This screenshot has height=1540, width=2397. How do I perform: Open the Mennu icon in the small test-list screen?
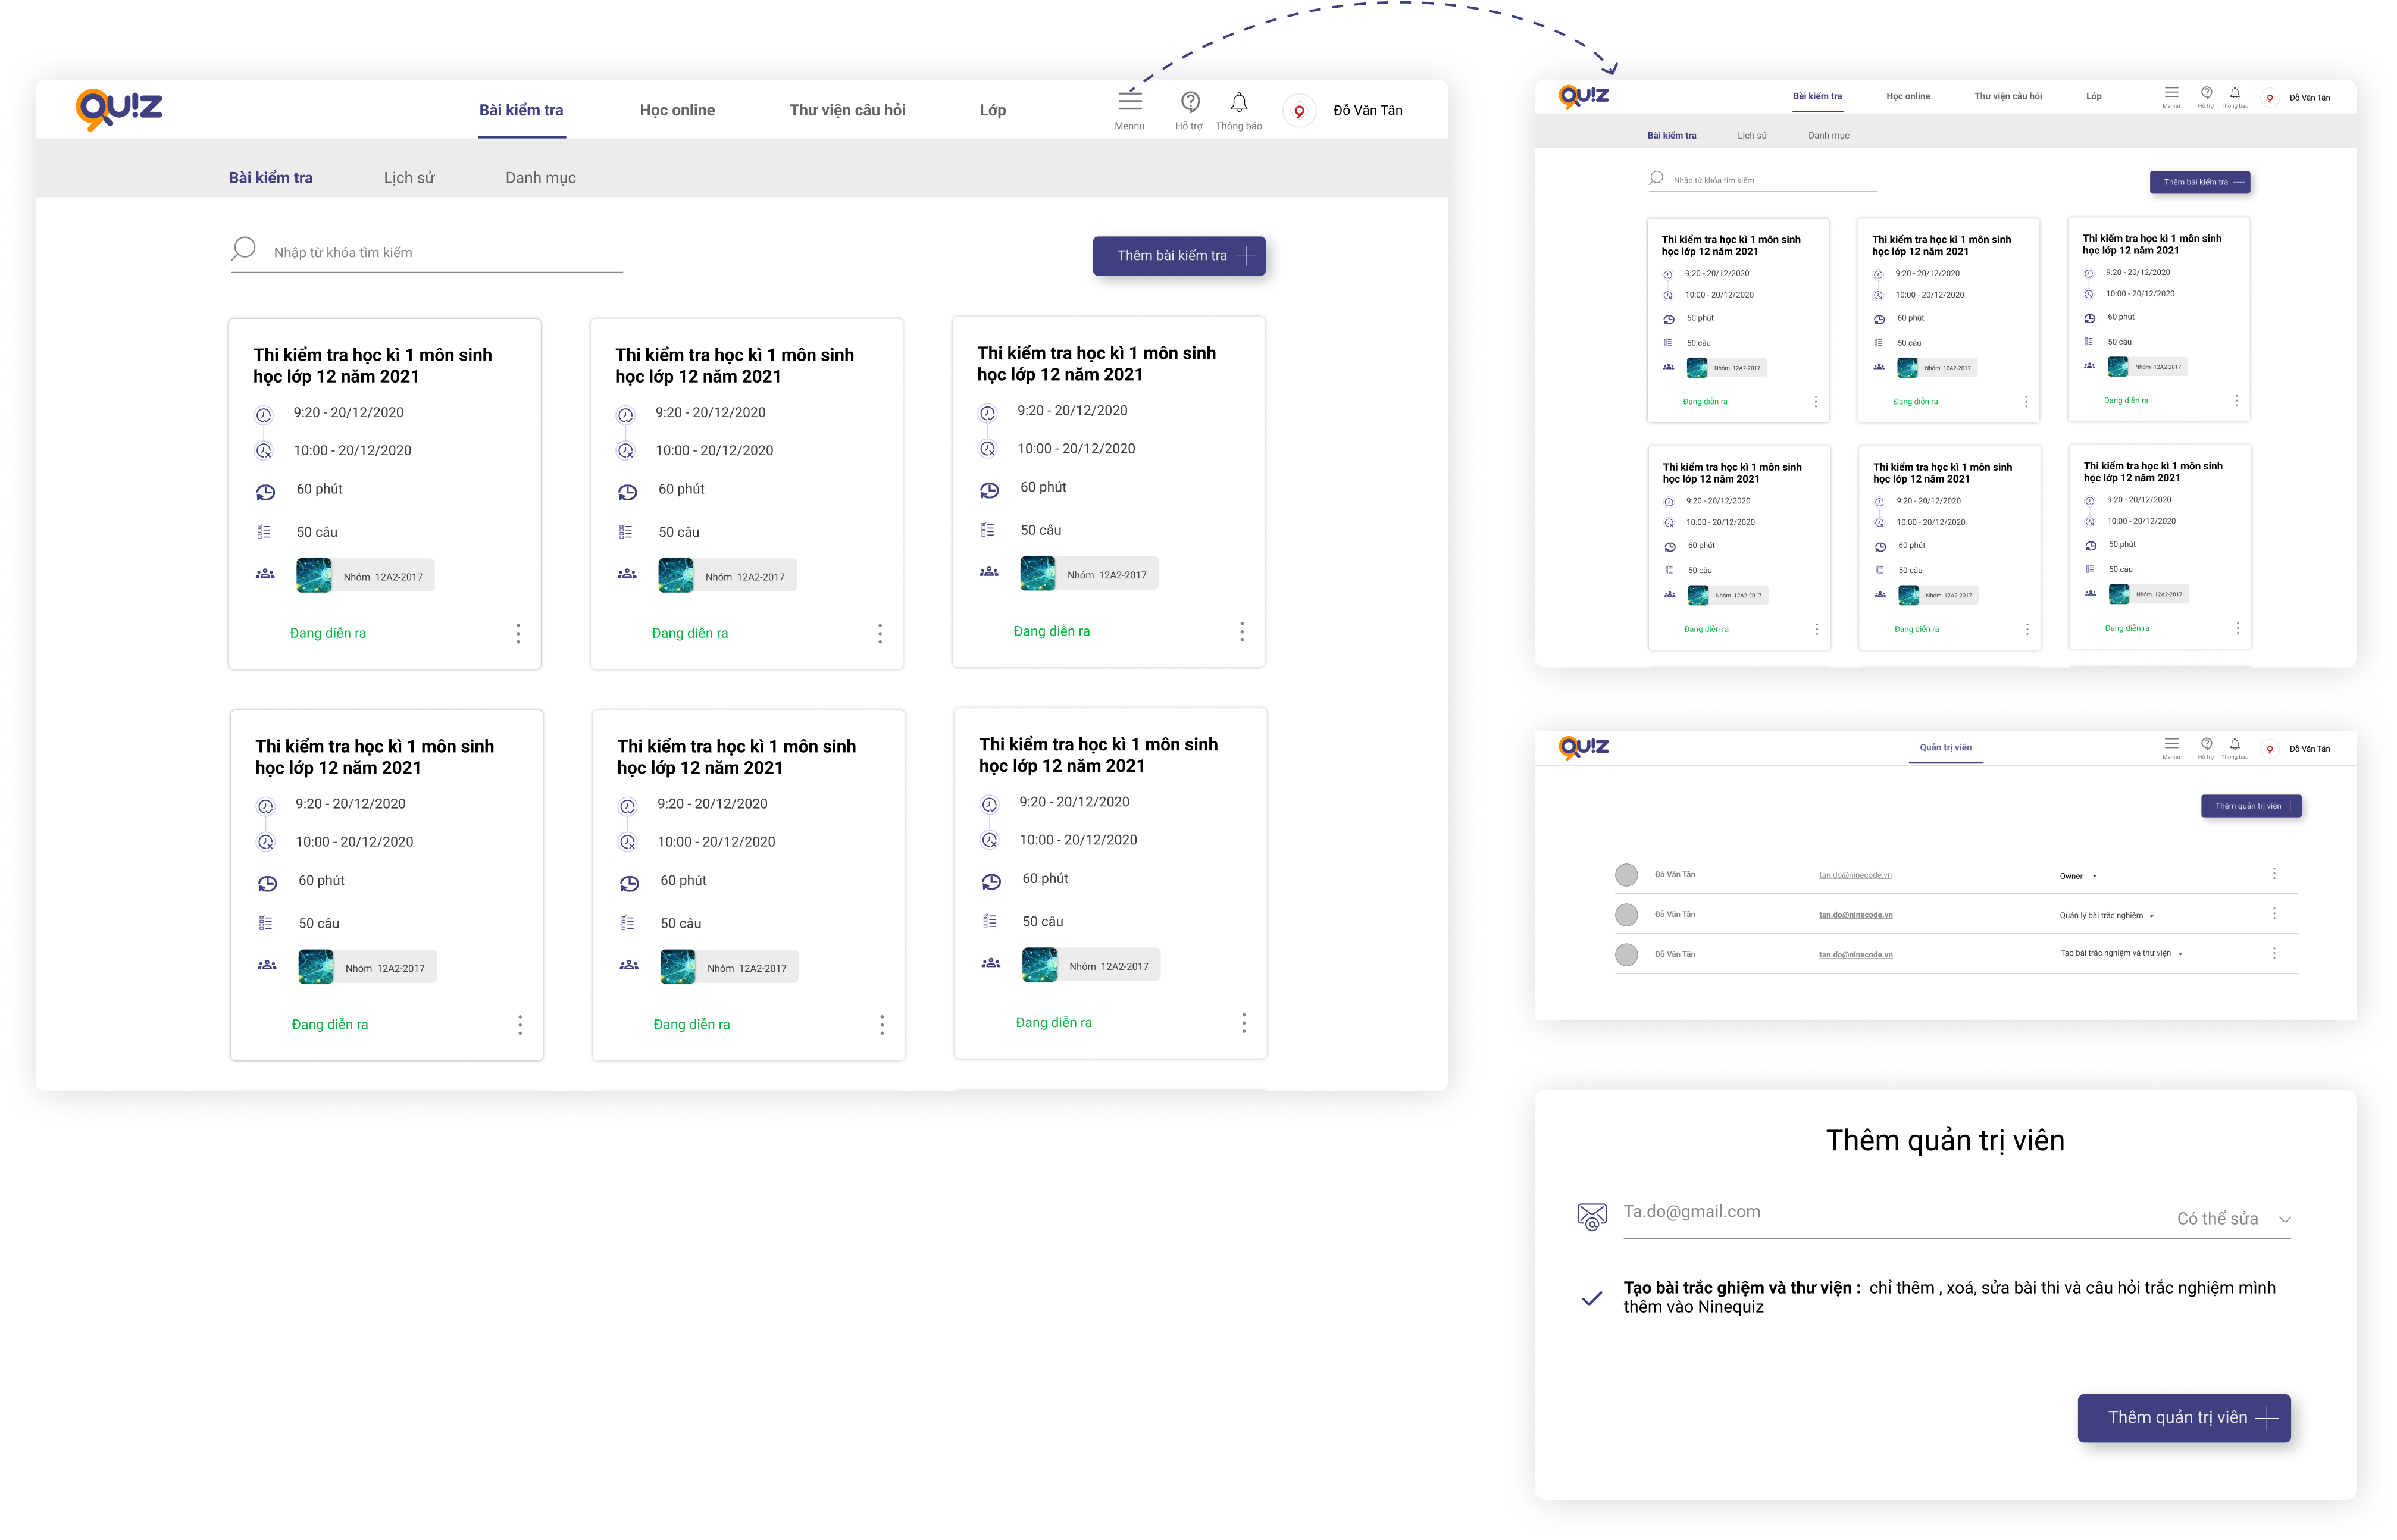click(2171, 92)
